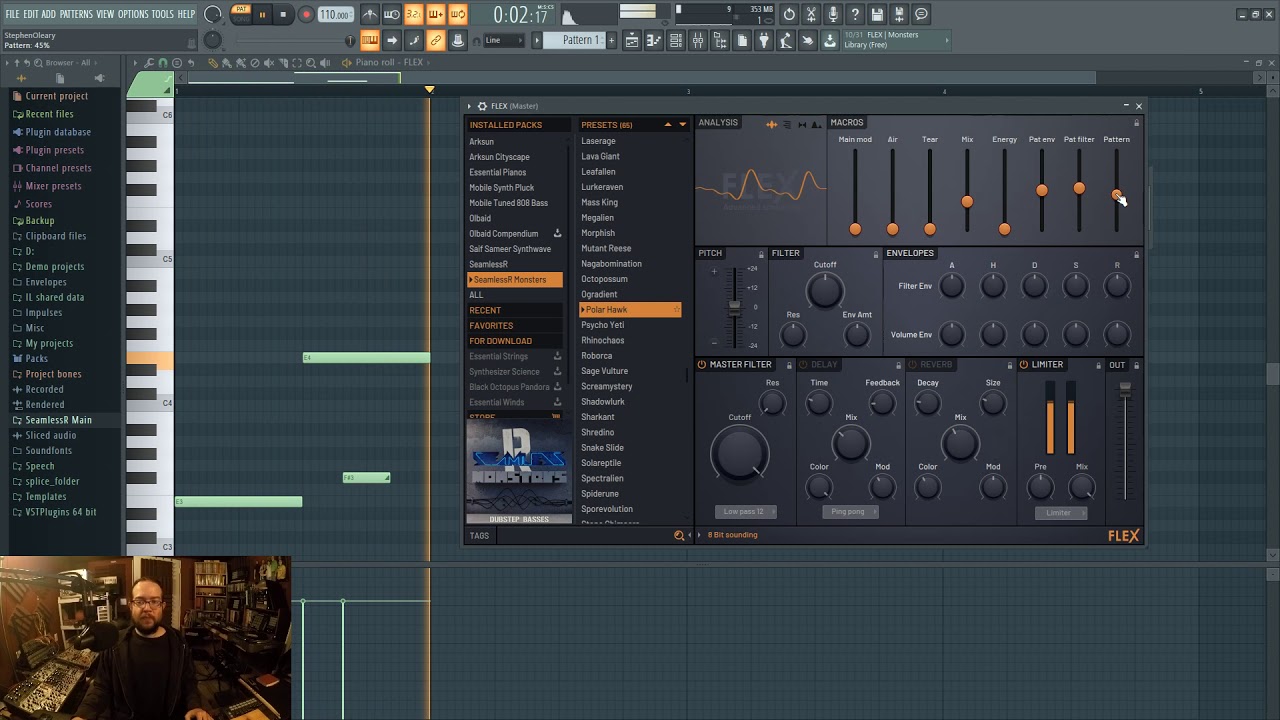Viewport: 1280px width, 720px height.
Task: Click the help question mark icon
Action: (855, 14)
